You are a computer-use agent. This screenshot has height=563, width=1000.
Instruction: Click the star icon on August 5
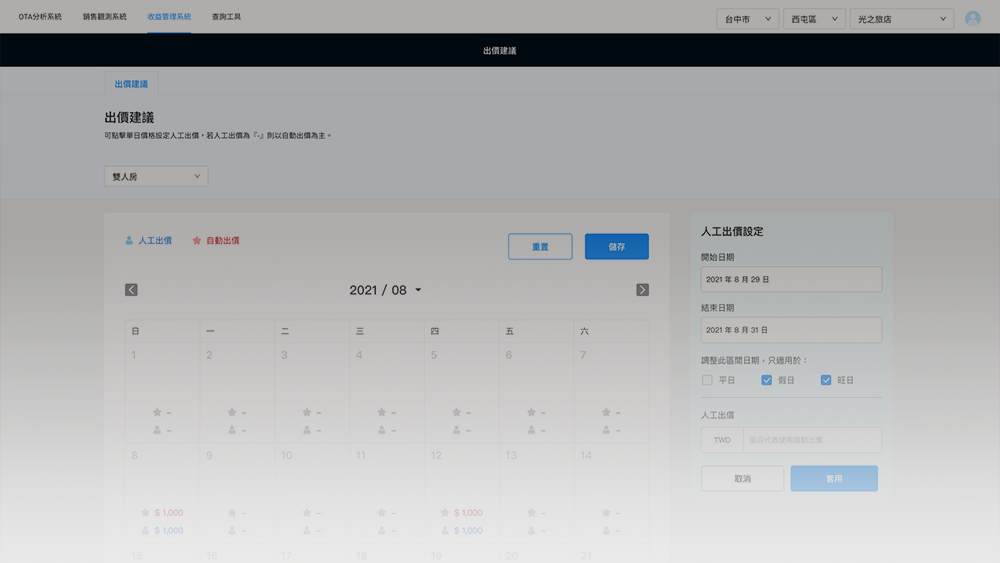click(457, 413)
